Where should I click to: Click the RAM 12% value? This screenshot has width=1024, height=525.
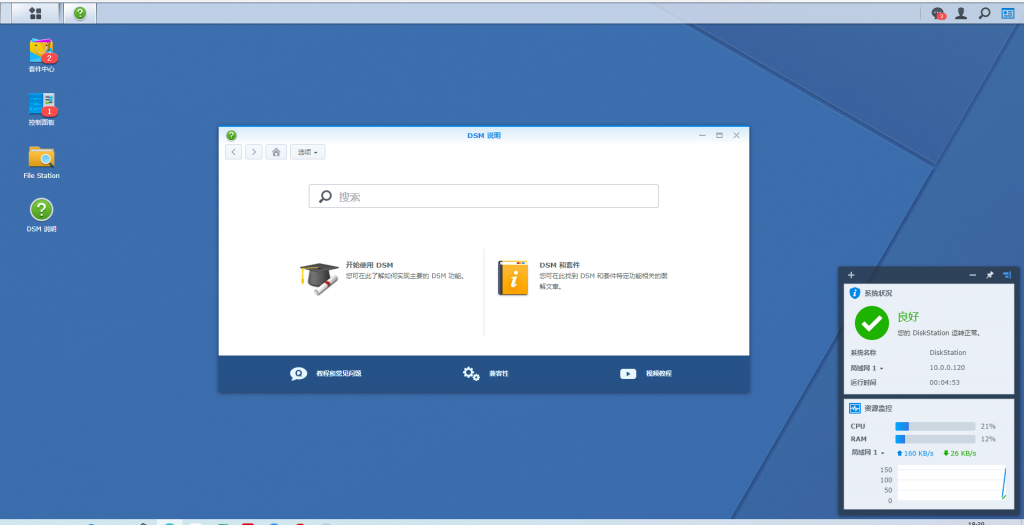tap(987, 439)
